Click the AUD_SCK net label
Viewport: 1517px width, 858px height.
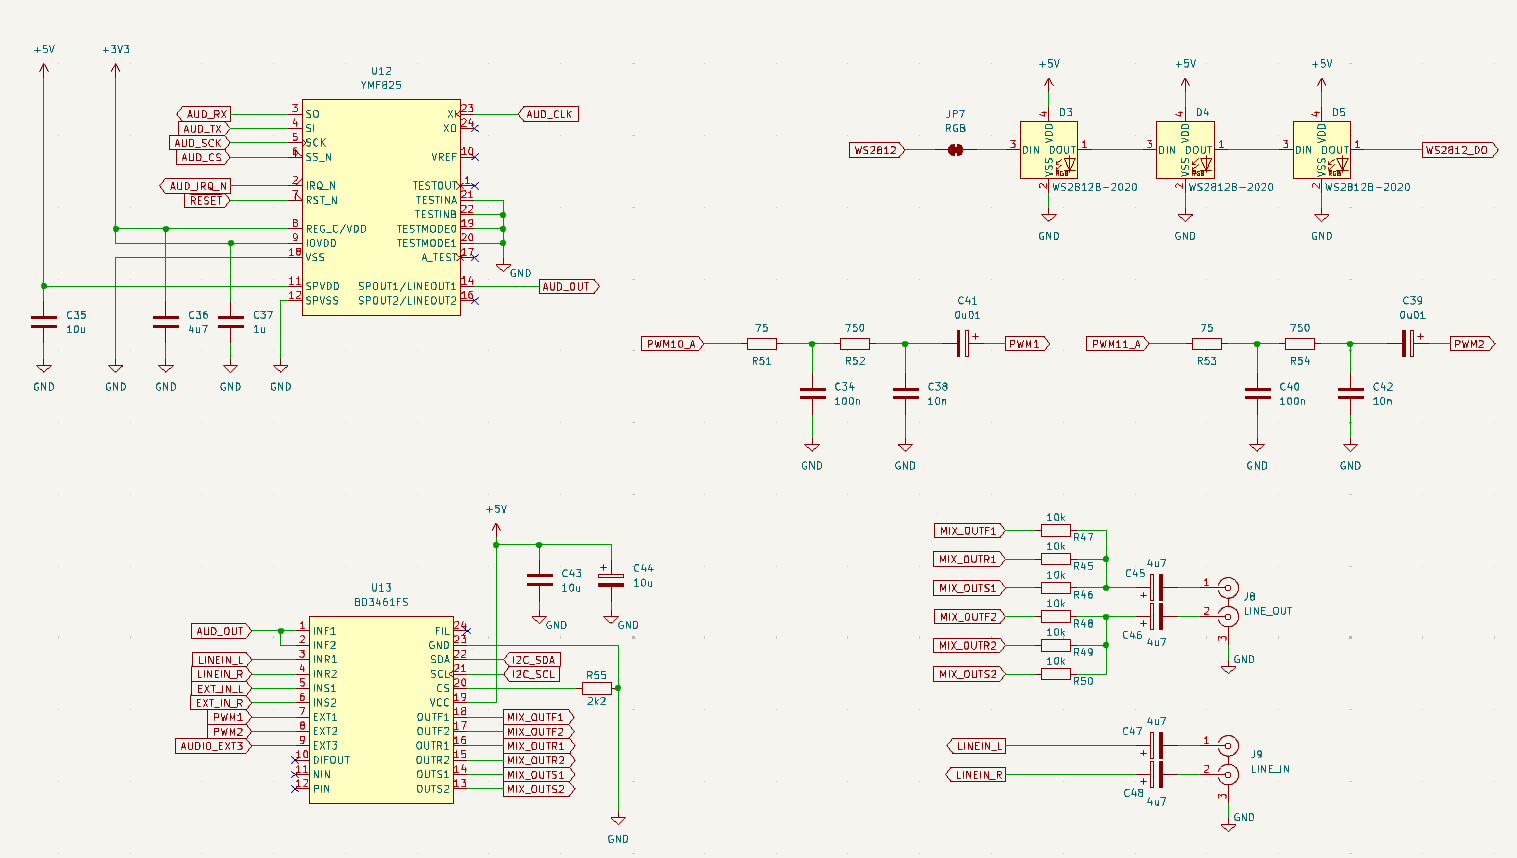[x=199, y=143]
